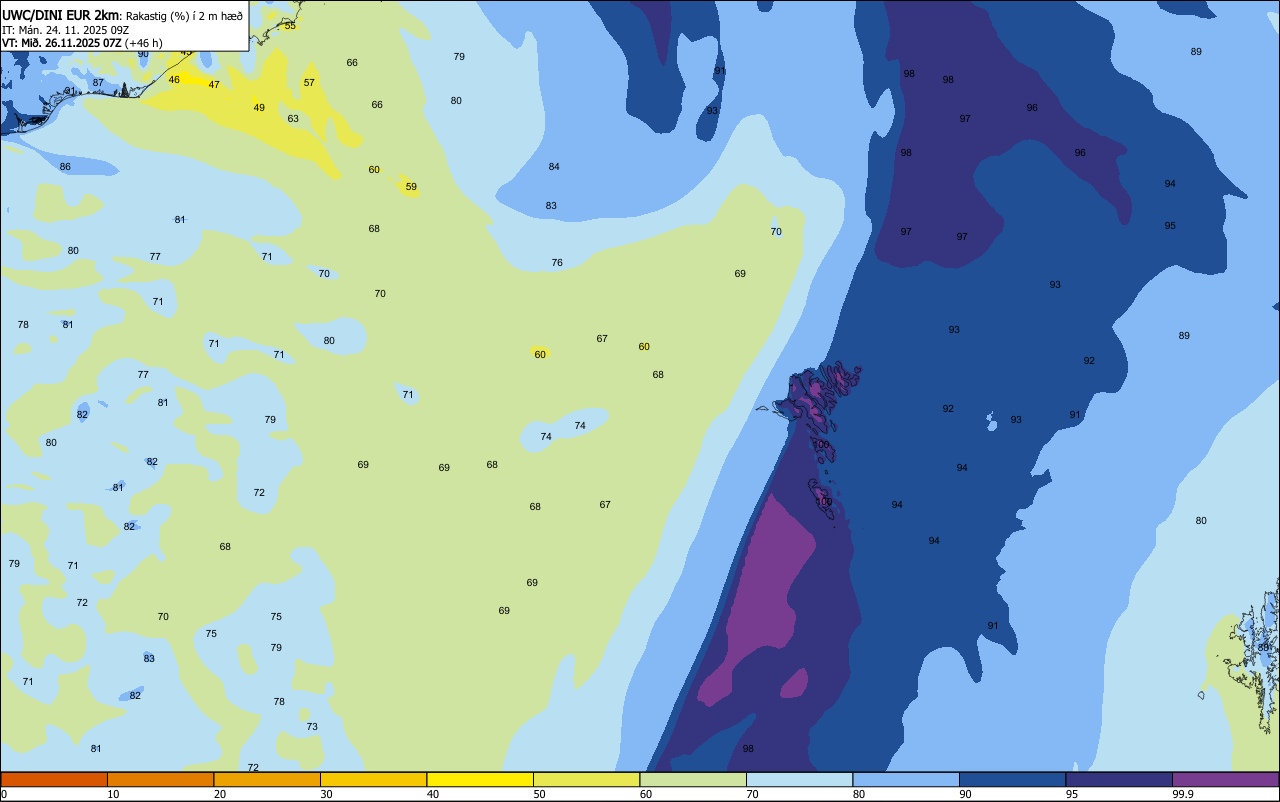
Task: Pick the 50–60% pale yellow legend swatch
Action: click(x=586, y=779)
